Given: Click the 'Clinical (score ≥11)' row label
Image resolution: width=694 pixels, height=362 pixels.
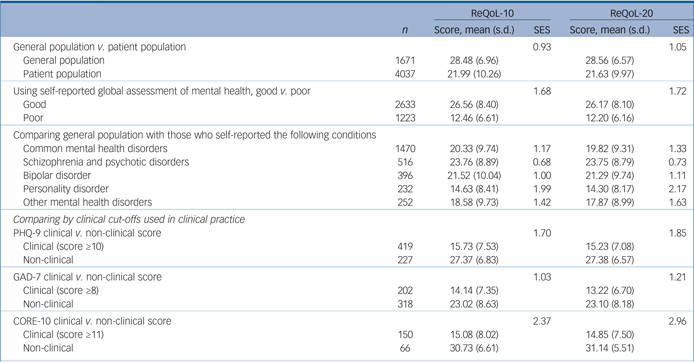Looking at the screenshot, I should coord(63,334).
